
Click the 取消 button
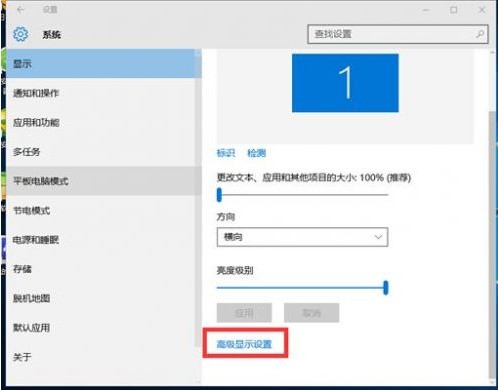(311, 313)
